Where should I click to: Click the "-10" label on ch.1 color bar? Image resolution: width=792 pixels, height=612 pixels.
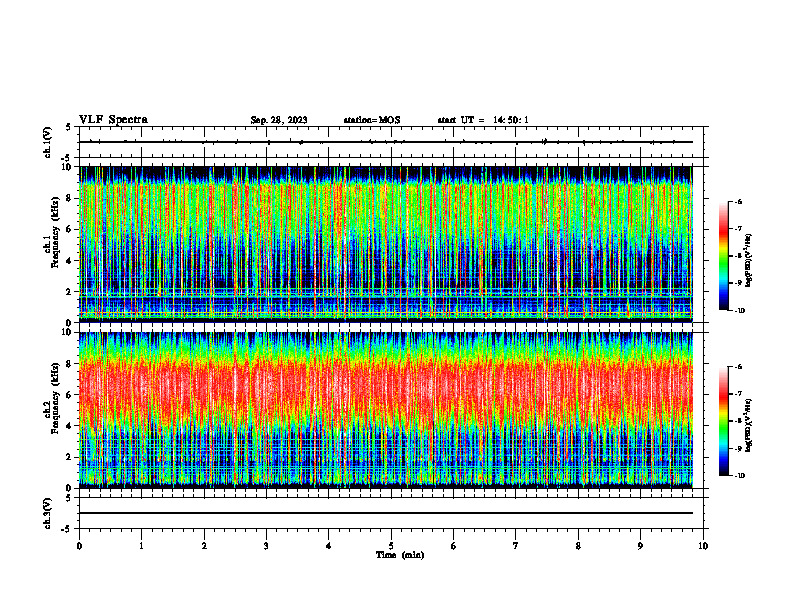(740, 311)
